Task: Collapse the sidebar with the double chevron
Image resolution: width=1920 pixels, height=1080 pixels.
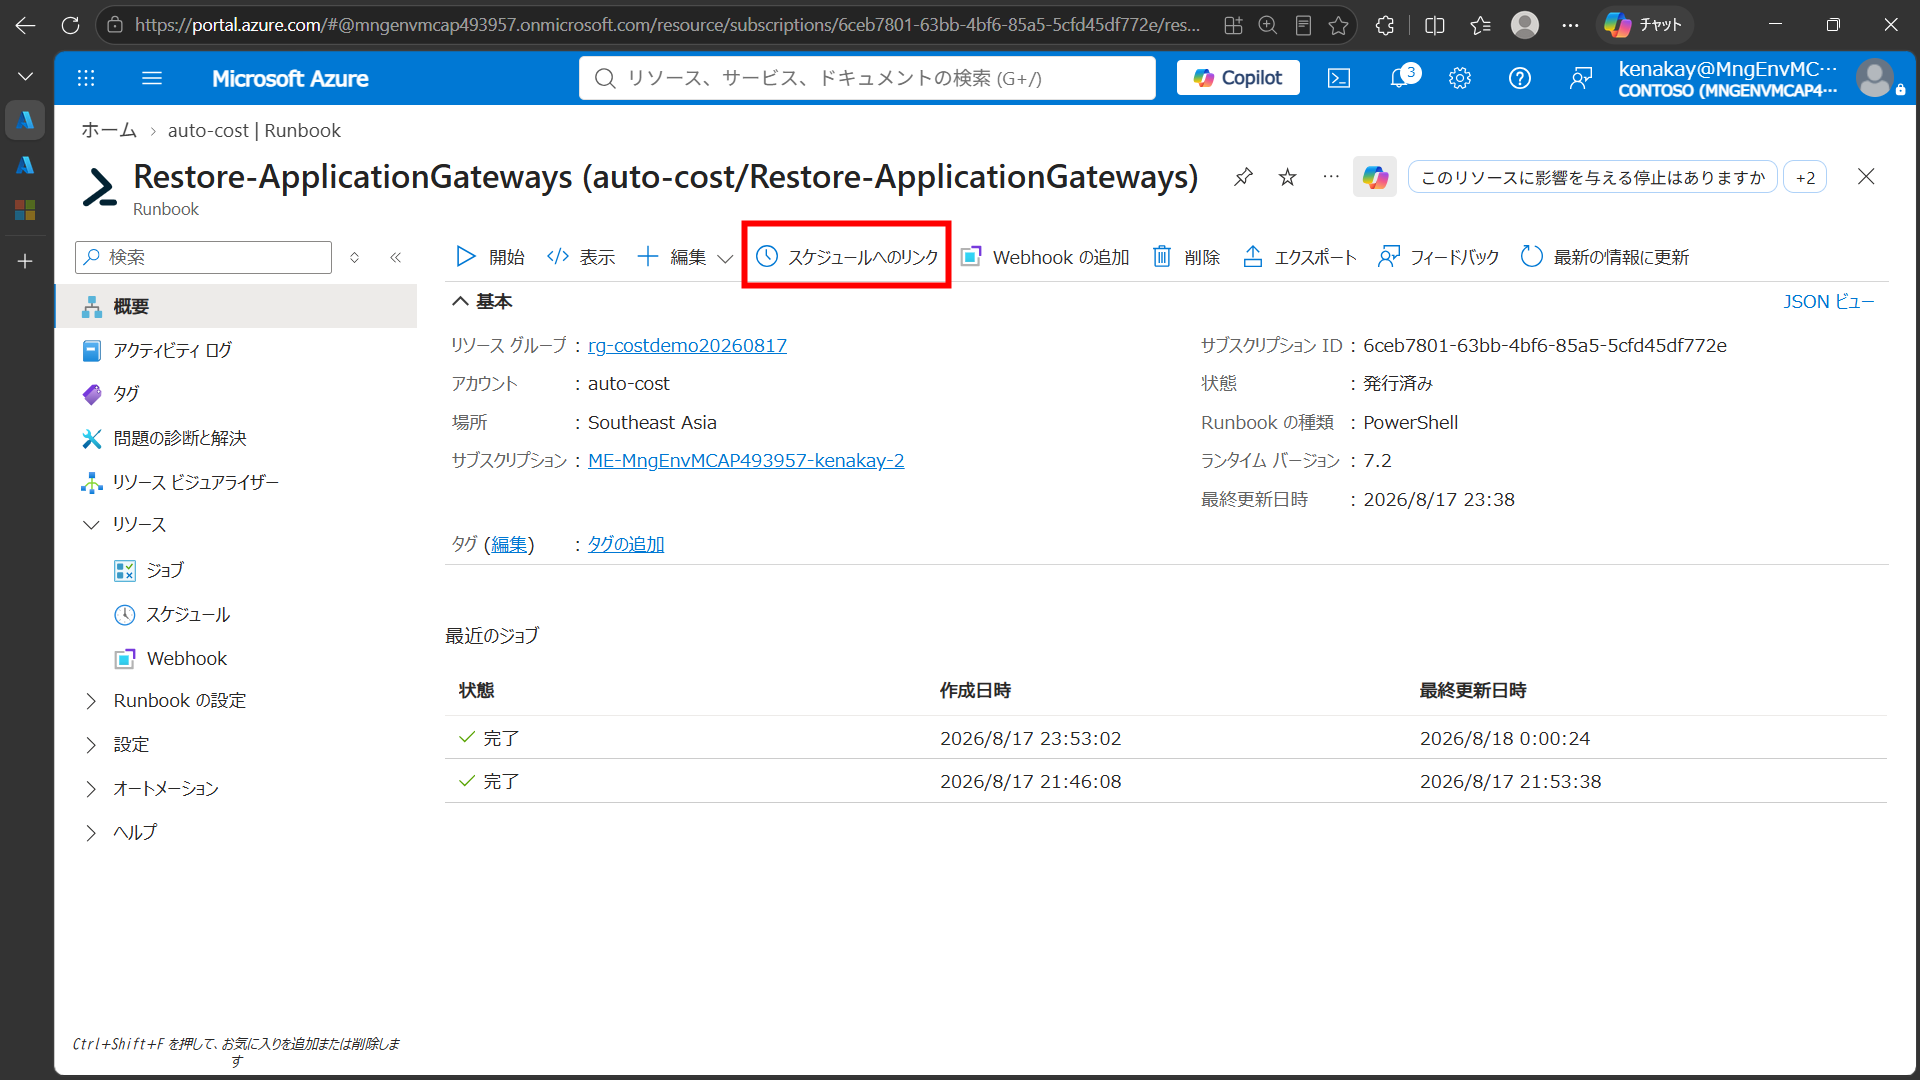Action: click(x=396, y=257)
